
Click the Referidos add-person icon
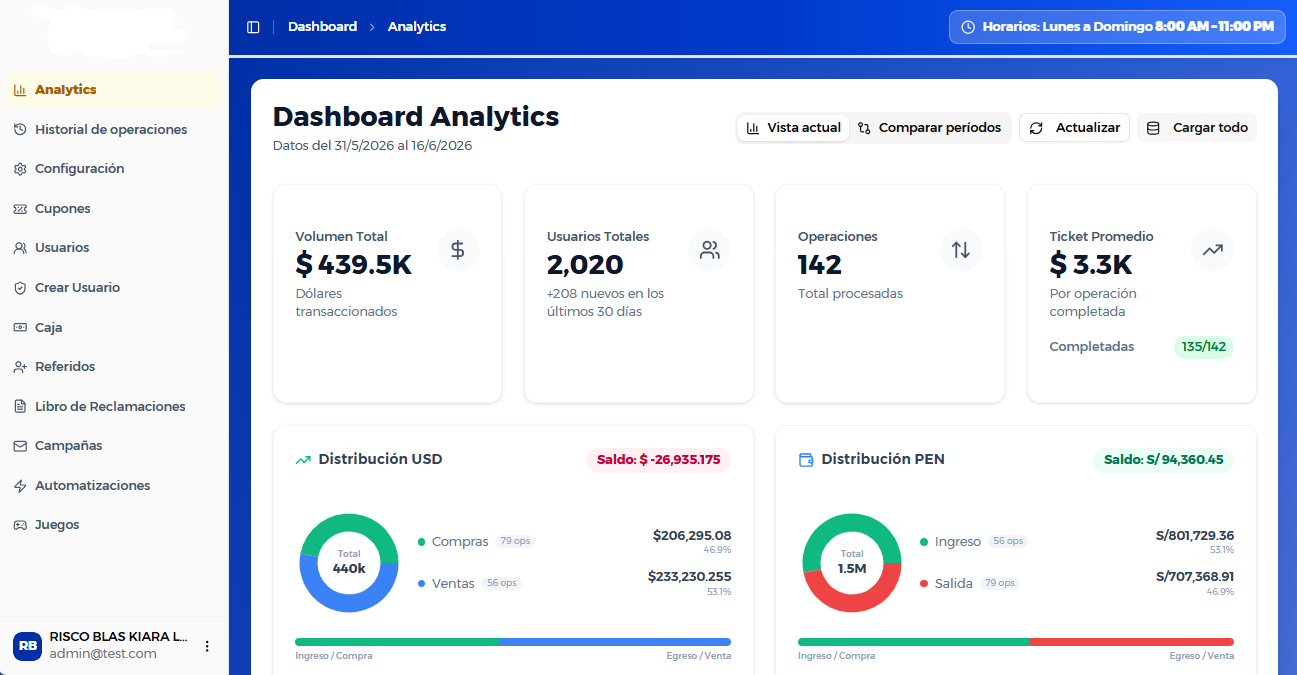(x=20, y=367)
